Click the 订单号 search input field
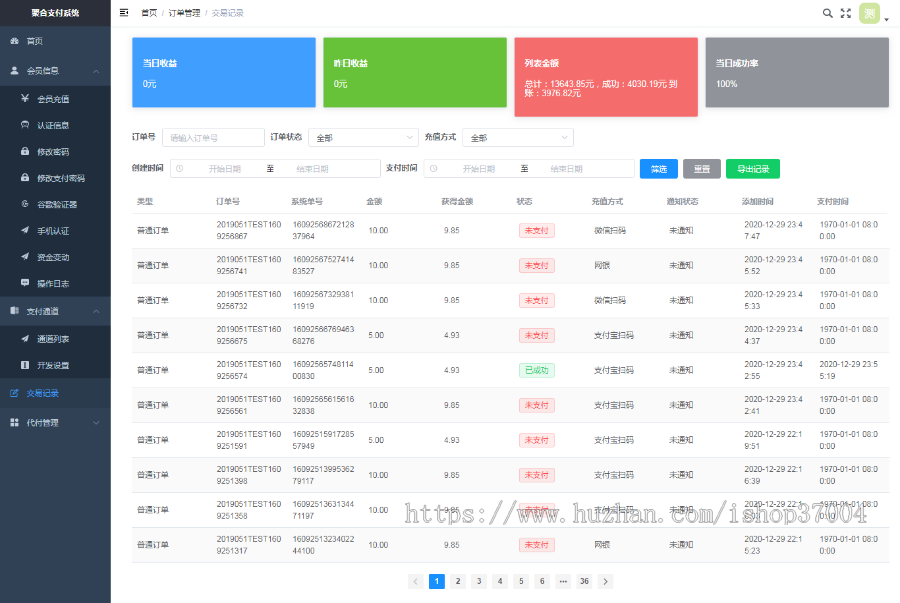900x603 pixels. click(212, 137)
